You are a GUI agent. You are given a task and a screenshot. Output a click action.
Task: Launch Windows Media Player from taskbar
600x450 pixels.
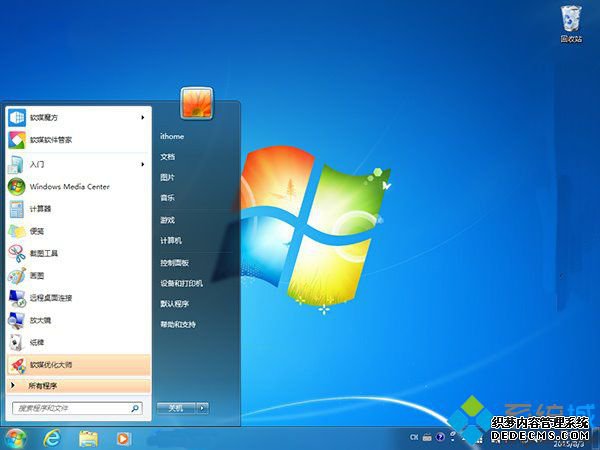(124, 439)
